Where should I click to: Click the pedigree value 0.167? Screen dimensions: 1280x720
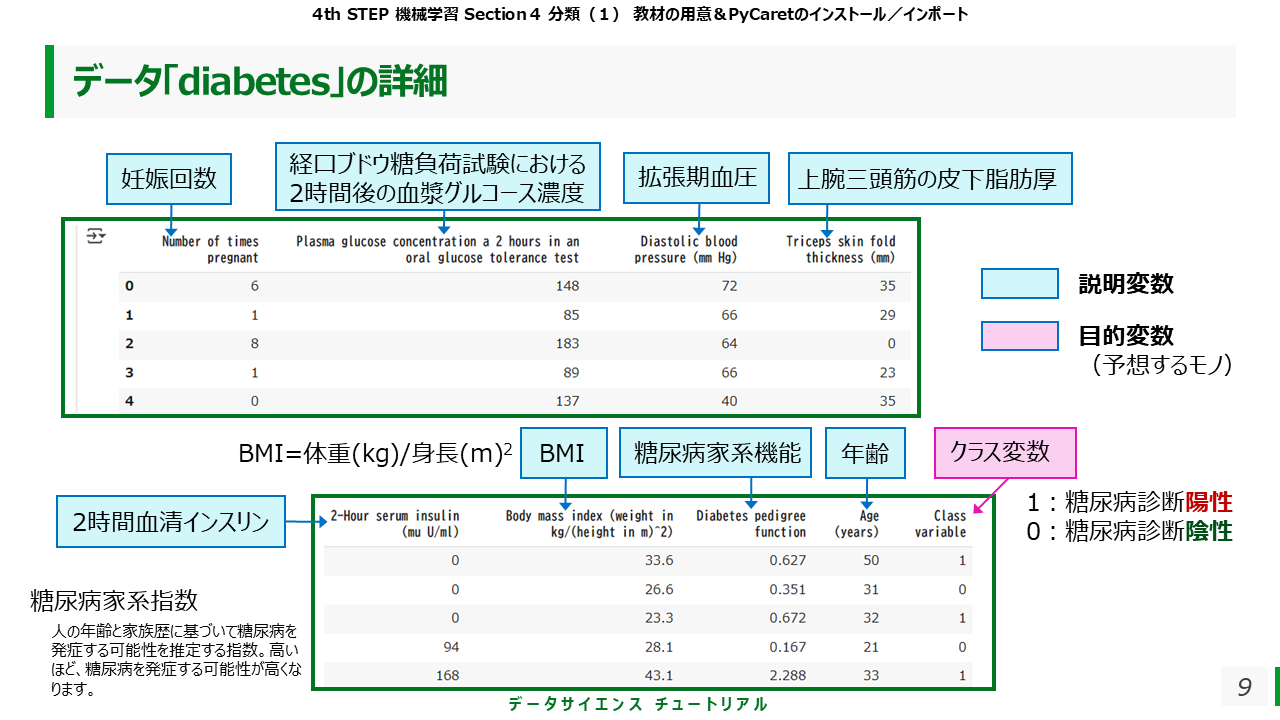click(x=788, y=647)
